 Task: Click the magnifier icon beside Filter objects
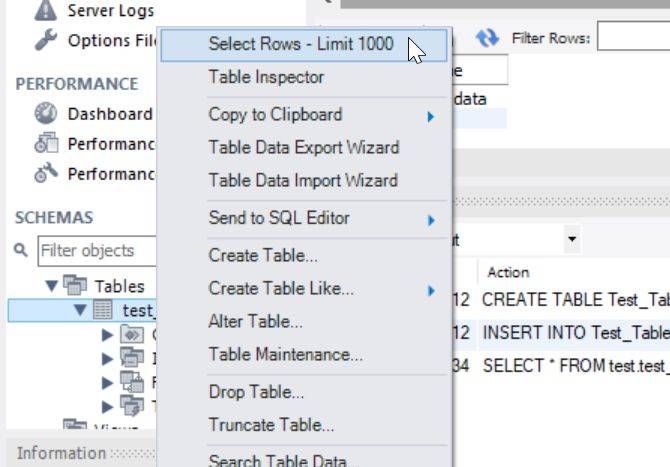[21, 250]
